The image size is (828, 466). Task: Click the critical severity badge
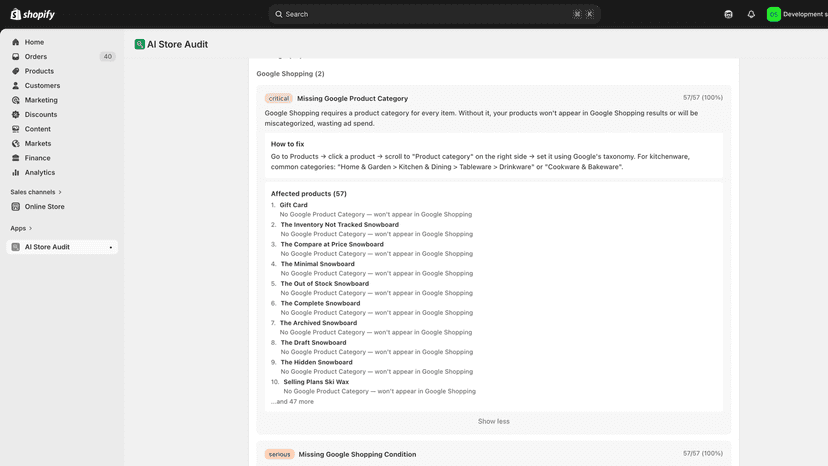click(278, 98)
